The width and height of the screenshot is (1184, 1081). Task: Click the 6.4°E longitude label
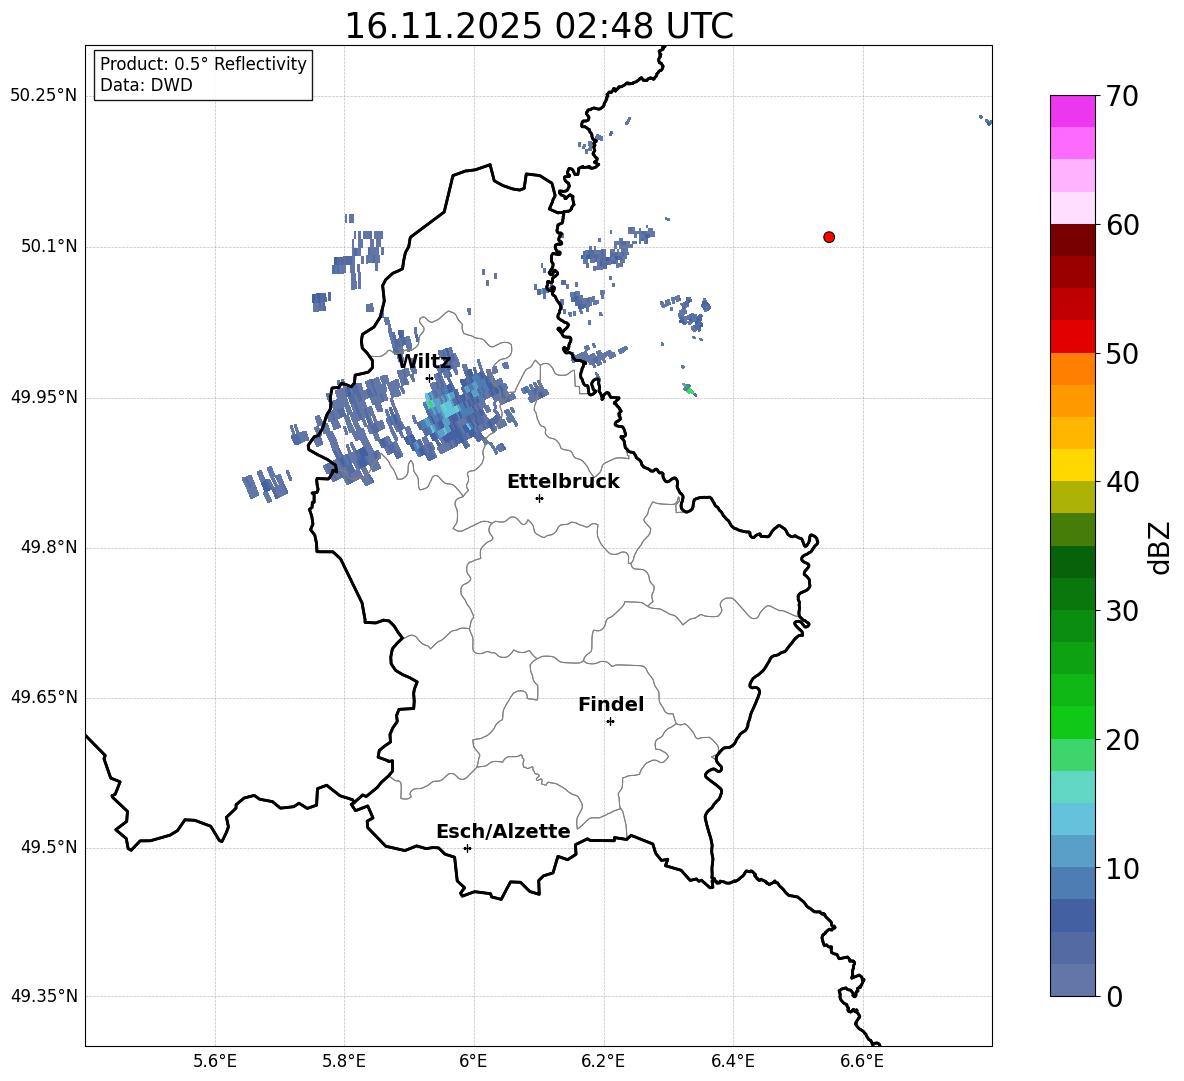[732, 1061]
